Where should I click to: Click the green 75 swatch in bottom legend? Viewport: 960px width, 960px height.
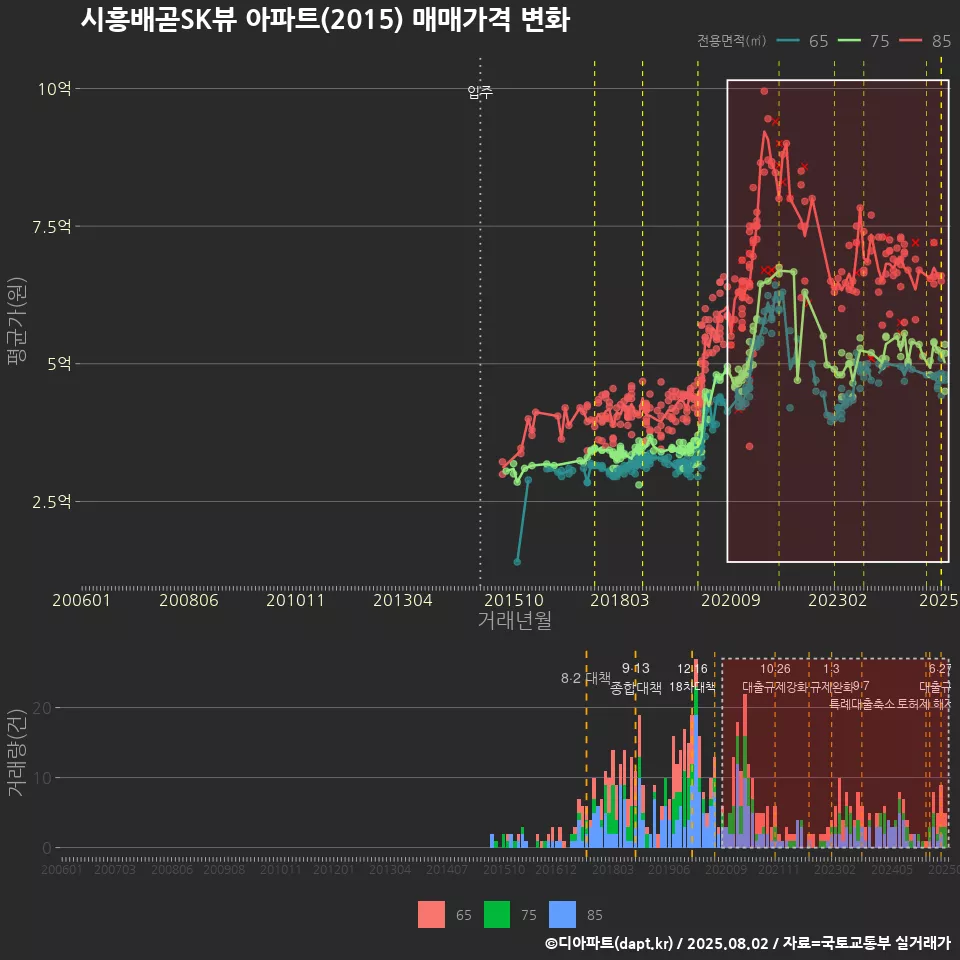coord(497,915)
